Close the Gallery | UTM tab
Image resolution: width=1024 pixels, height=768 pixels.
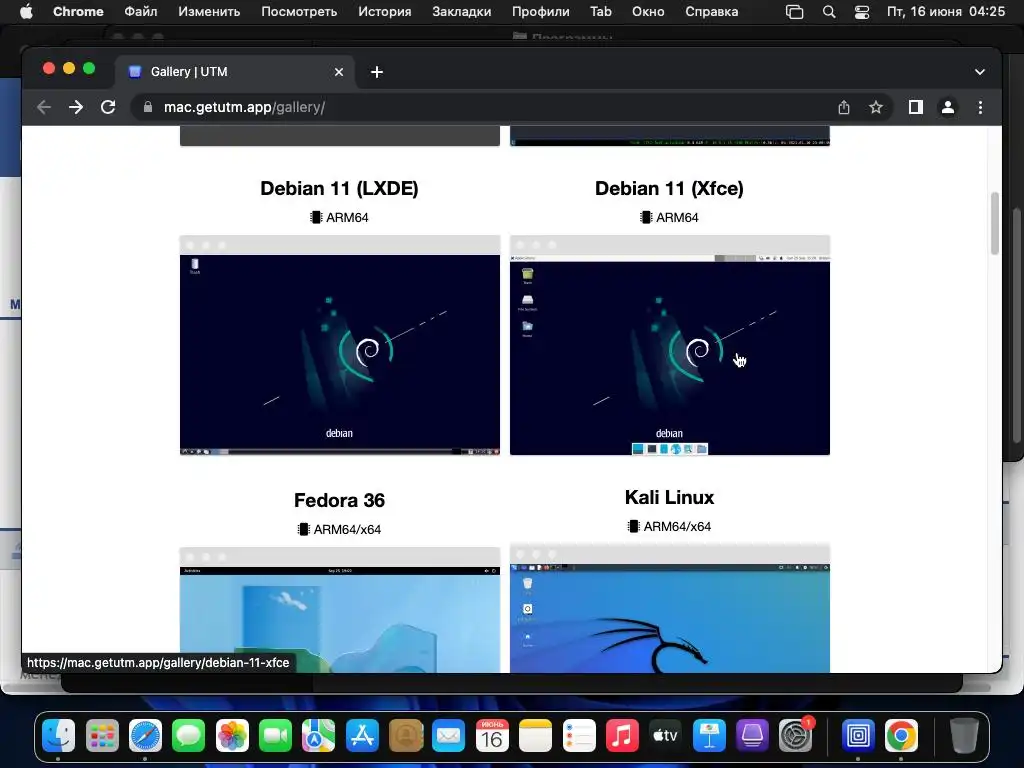tap(338, 72)
